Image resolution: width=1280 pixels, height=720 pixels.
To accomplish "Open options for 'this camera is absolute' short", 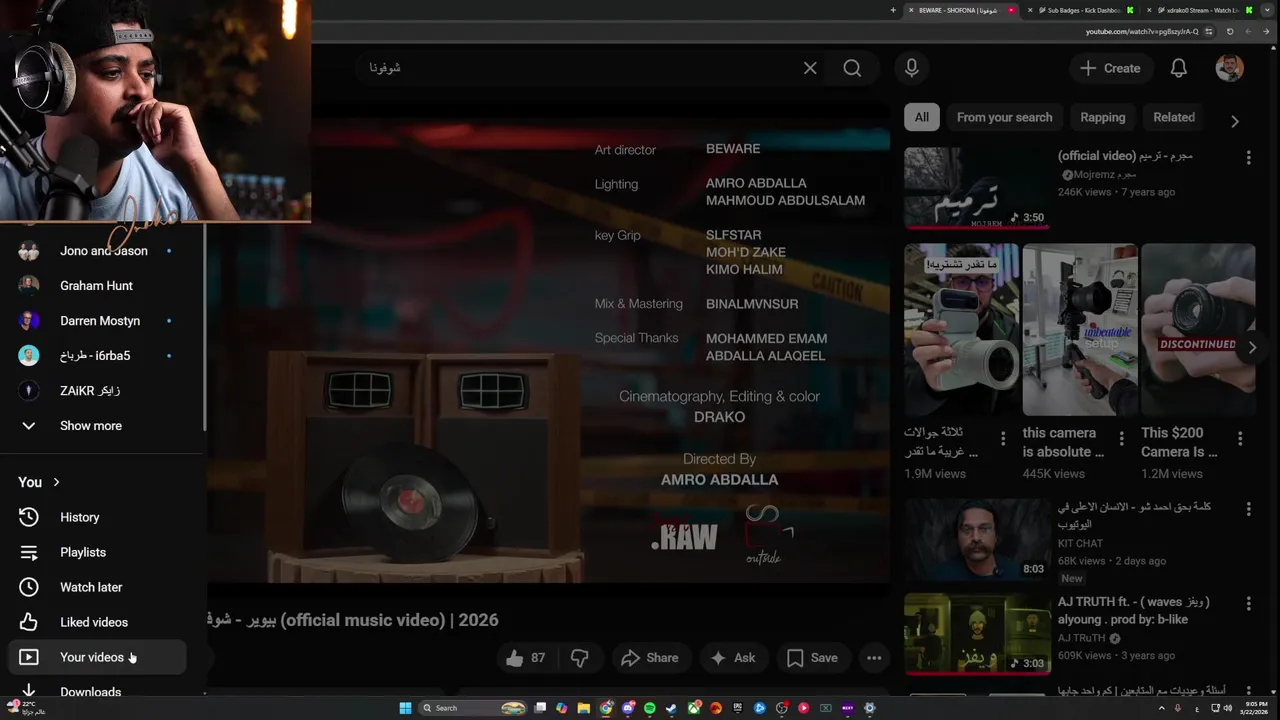I will pos(1121,439).
